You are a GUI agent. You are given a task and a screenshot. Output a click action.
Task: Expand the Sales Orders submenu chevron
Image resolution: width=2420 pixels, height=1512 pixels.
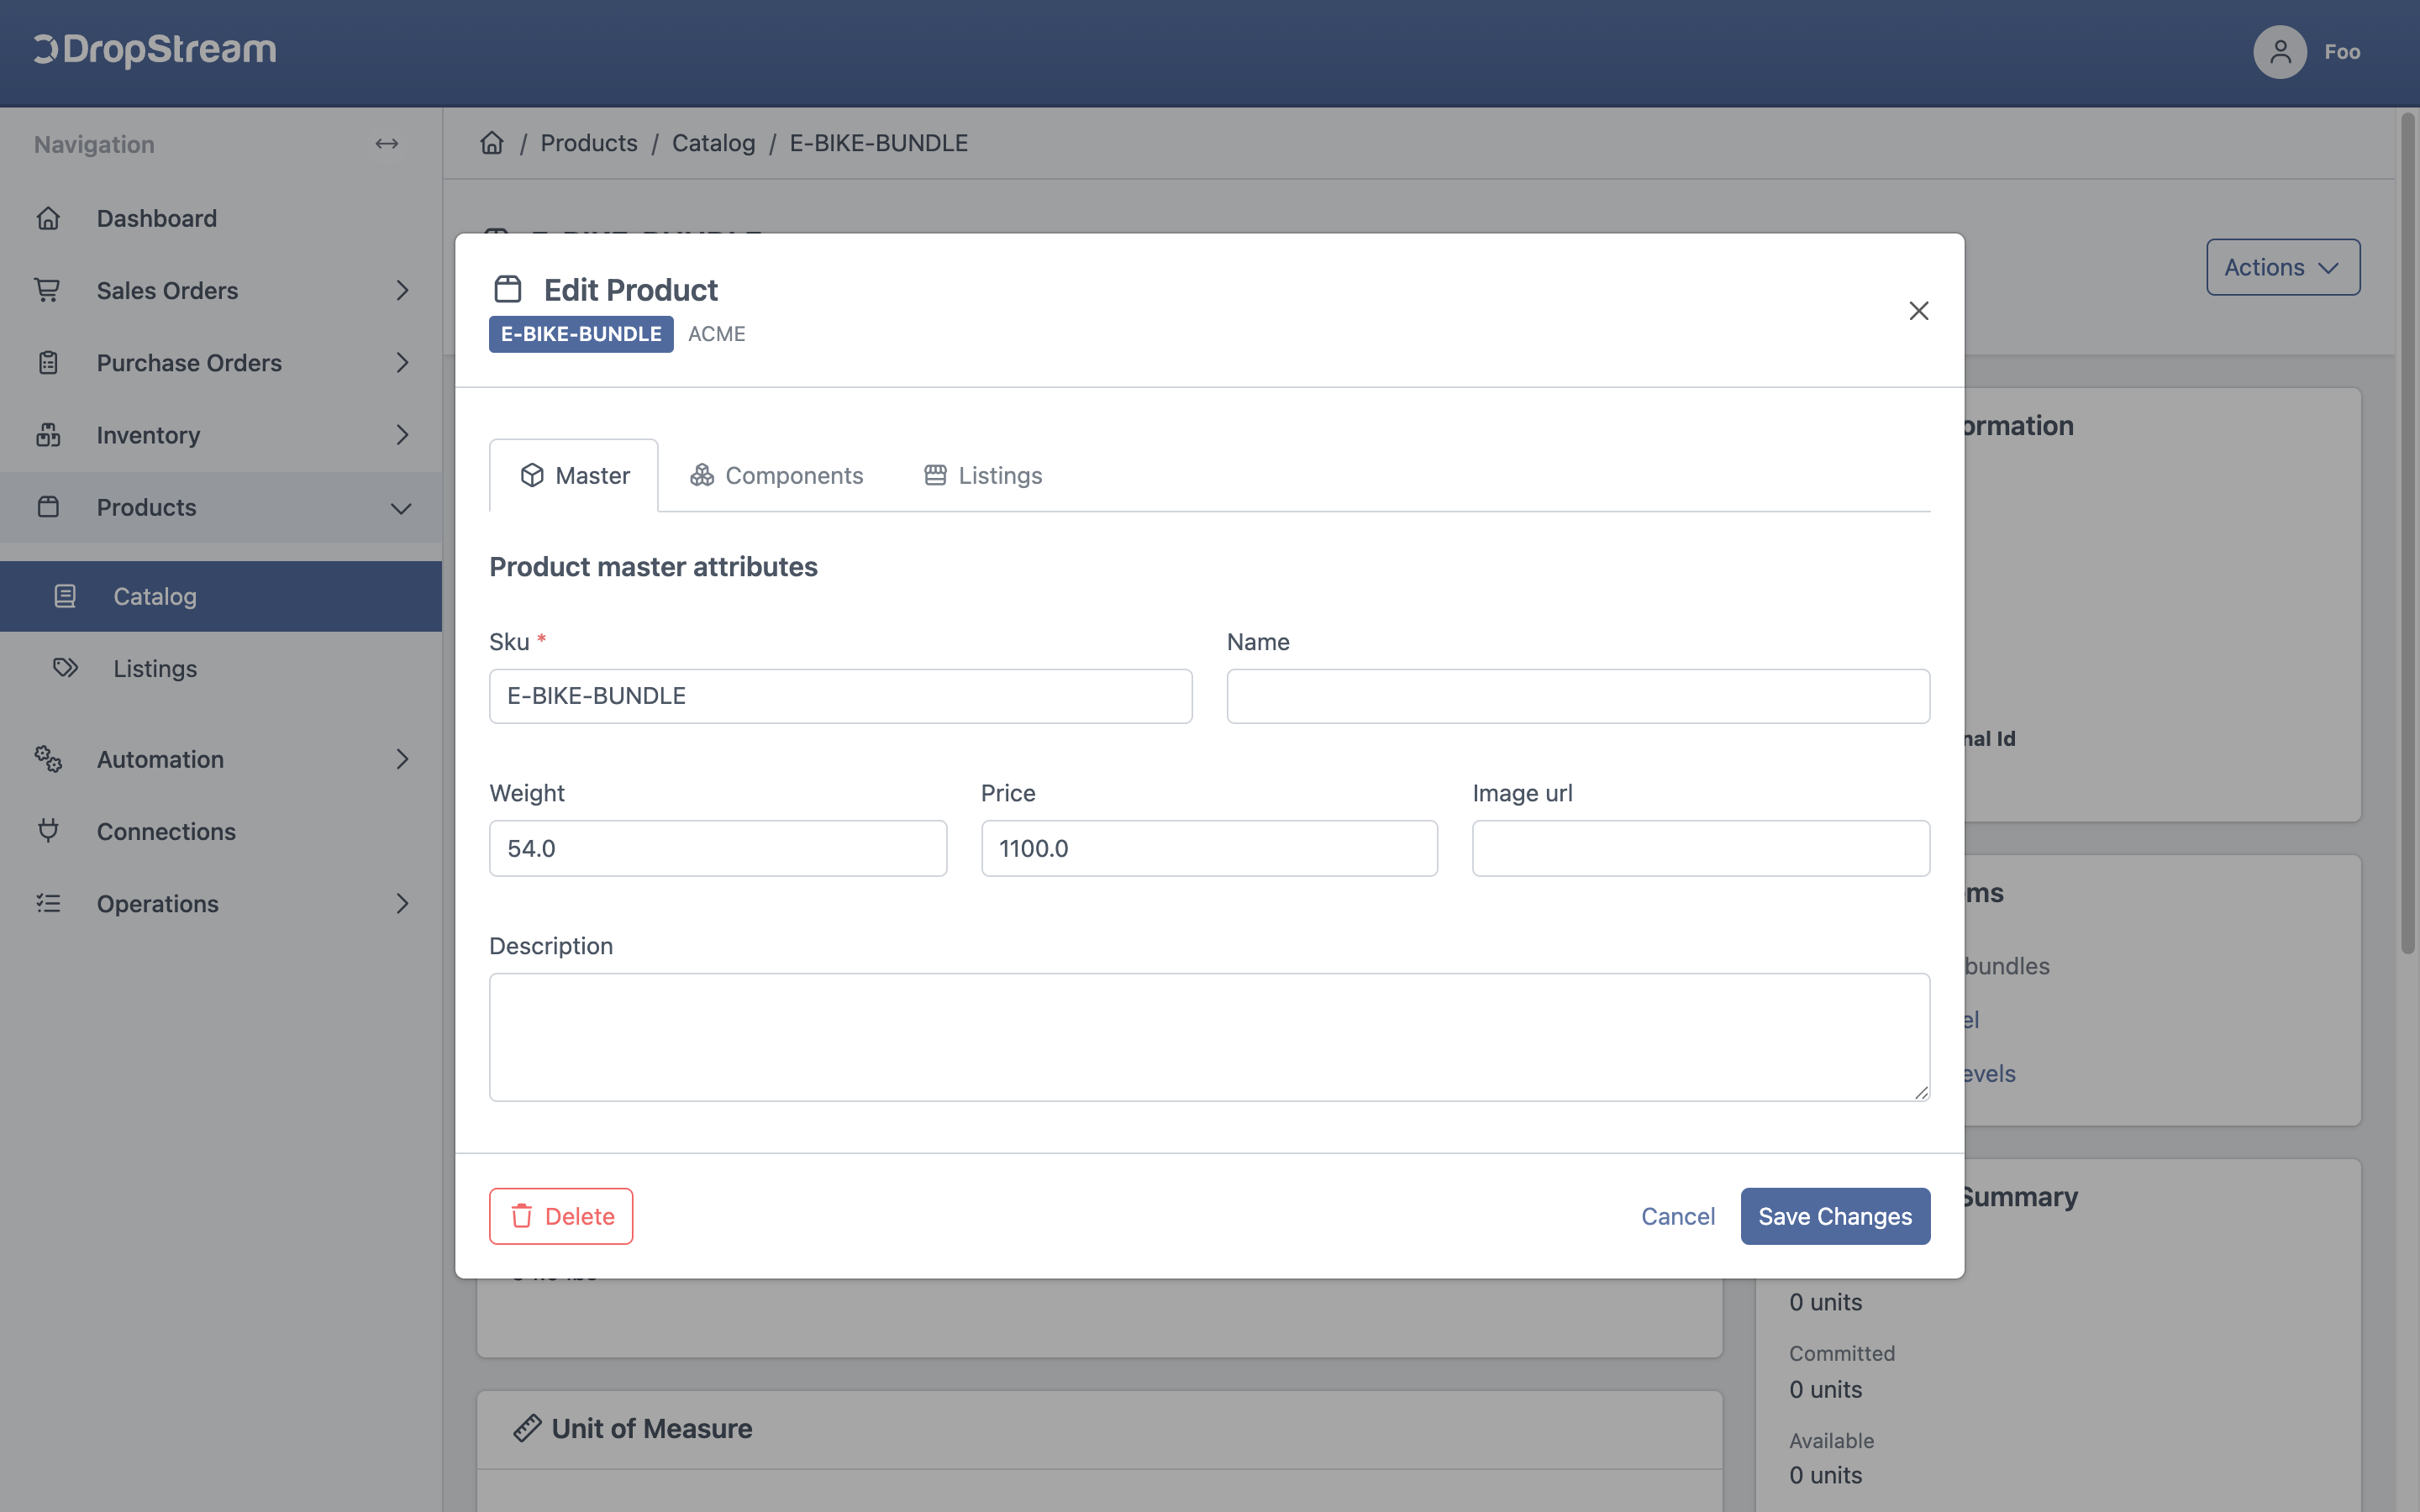coord(402,290)
